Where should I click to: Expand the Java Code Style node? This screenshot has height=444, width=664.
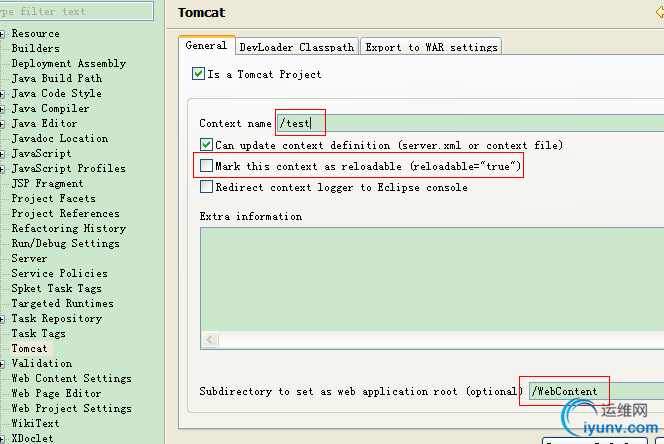point(2,94)
